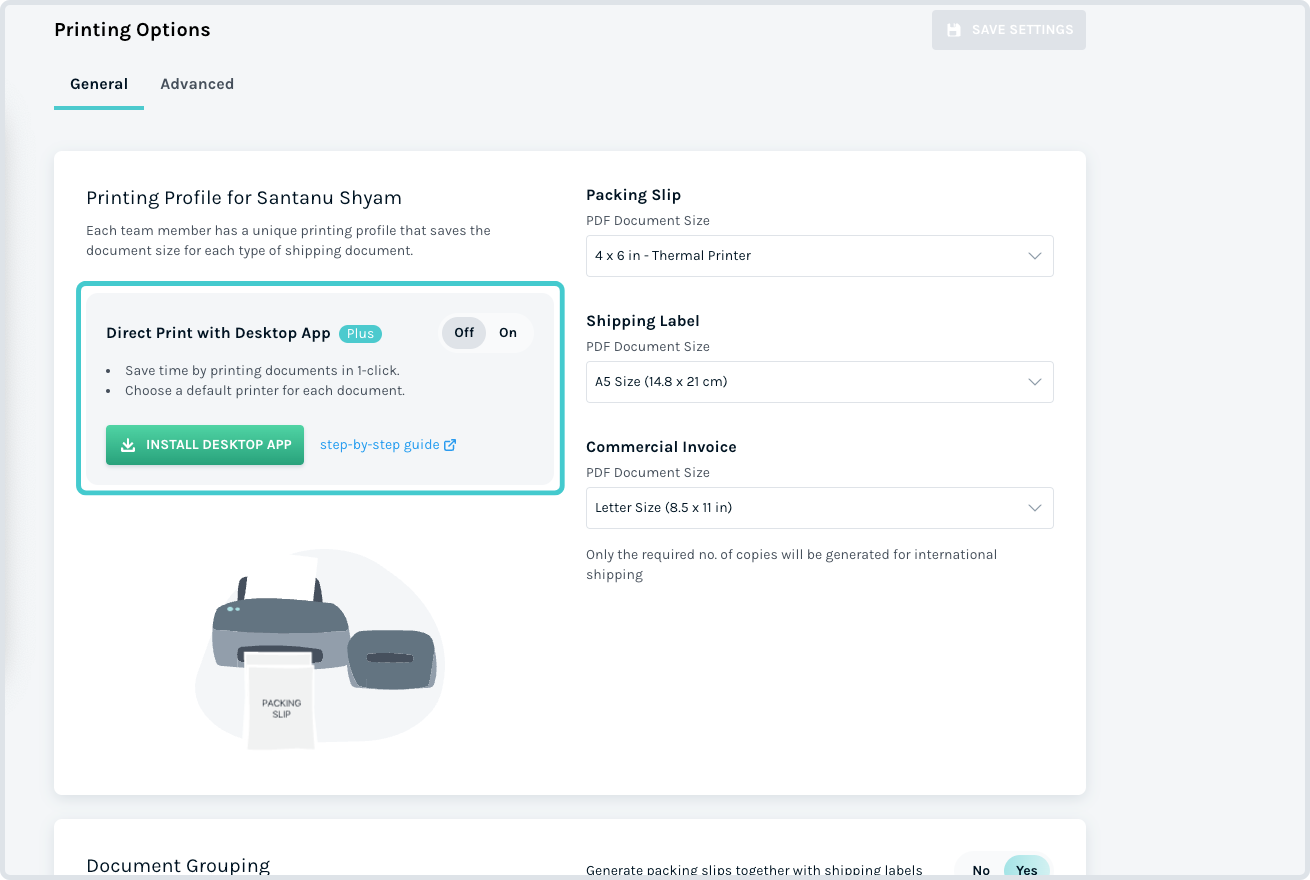Click 'Save time by printing documents in 1-click.'
Screen dimensions: 1310x880
point(262,370)
